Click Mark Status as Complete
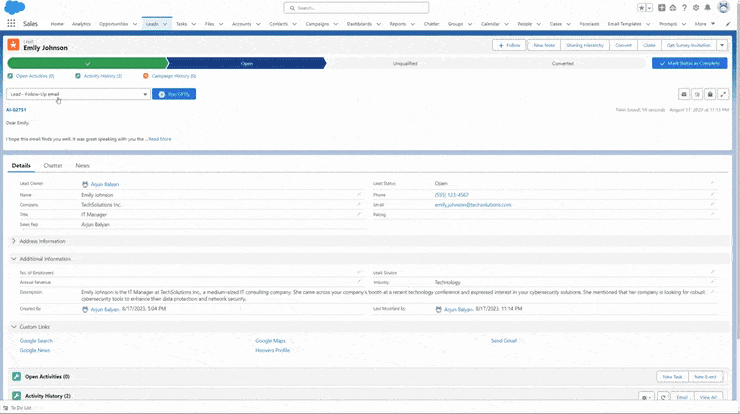The width and height of the screenshot is (740, 414). point(690,63)
